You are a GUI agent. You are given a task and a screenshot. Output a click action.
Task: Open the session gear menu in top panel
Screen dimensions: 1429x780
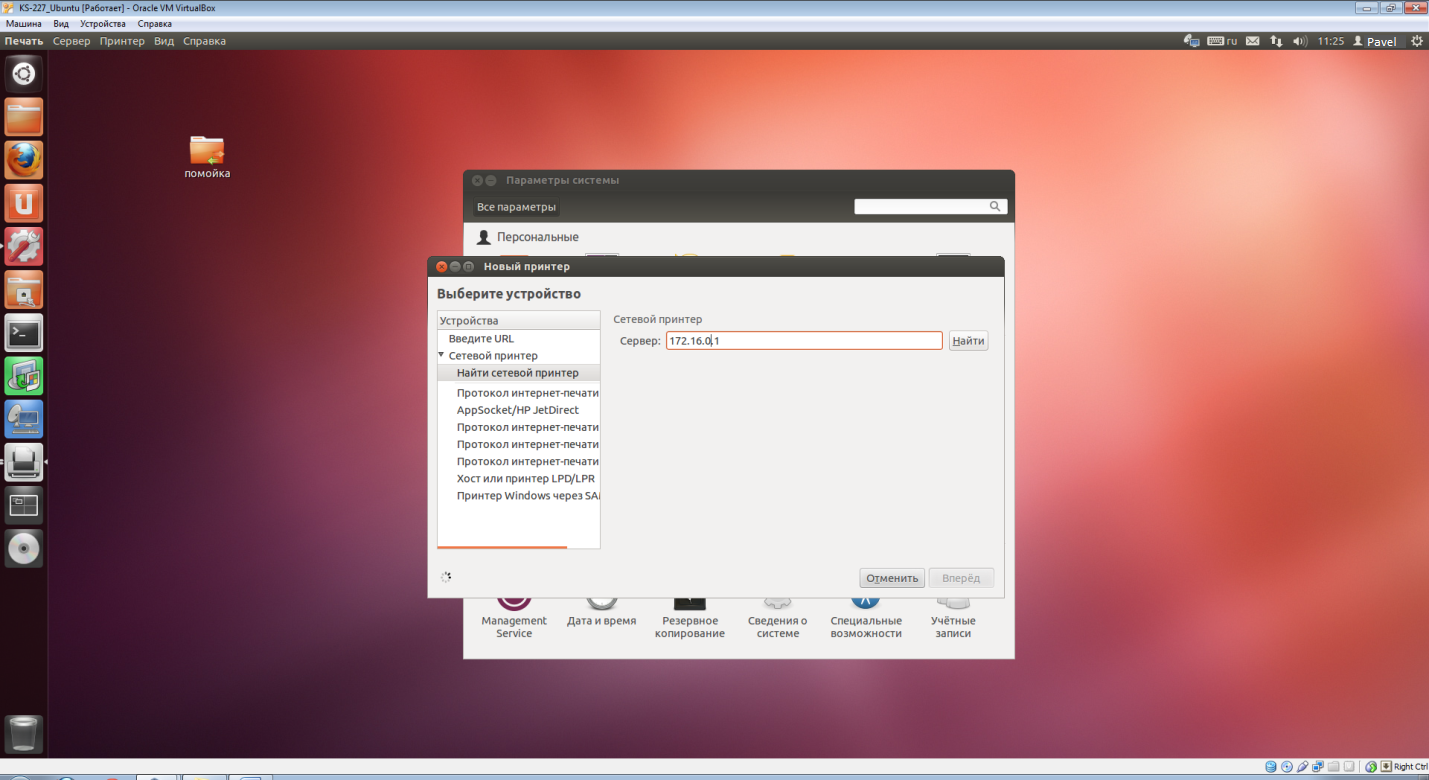(1417, 41)
